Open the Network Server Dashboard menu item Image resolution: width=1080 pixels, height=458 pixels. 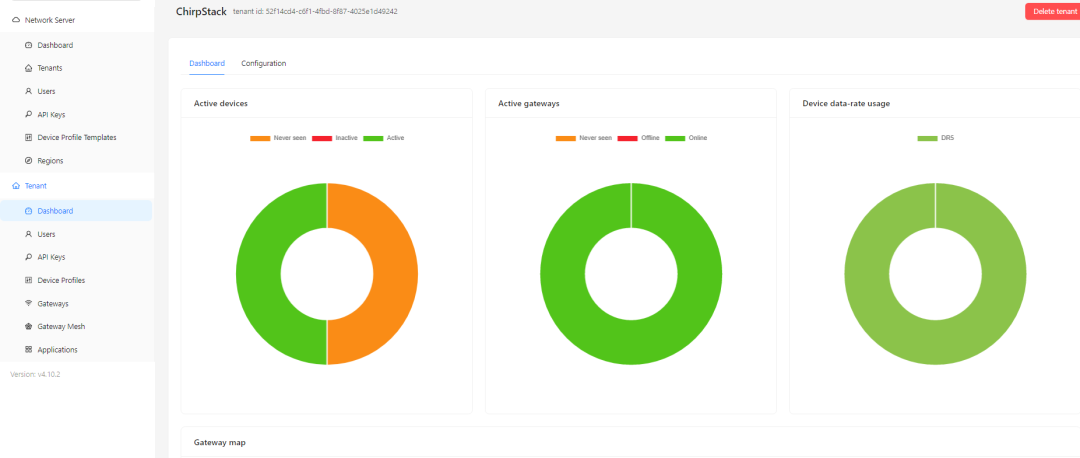(76, 45)
